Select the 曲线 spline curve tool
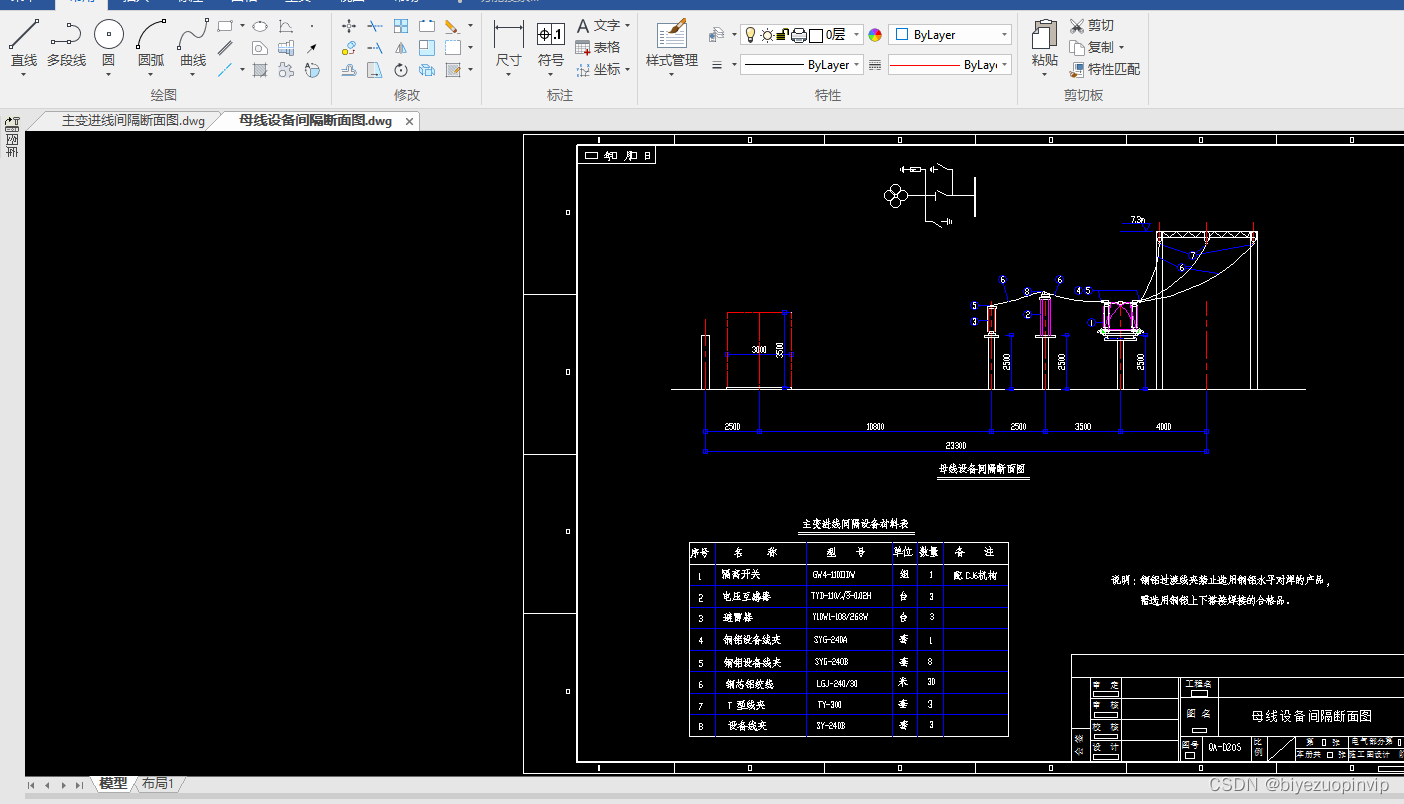 coord(193,45)
